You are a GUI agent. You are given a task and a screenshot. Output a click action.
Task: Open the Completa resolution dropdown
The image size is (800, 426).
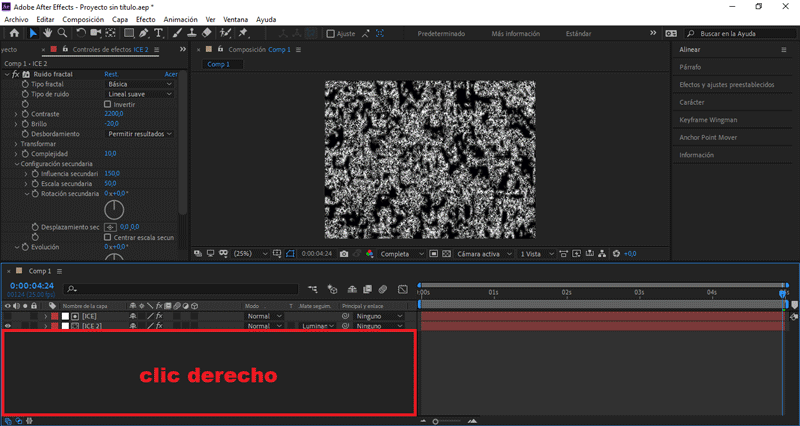[402, 254]
